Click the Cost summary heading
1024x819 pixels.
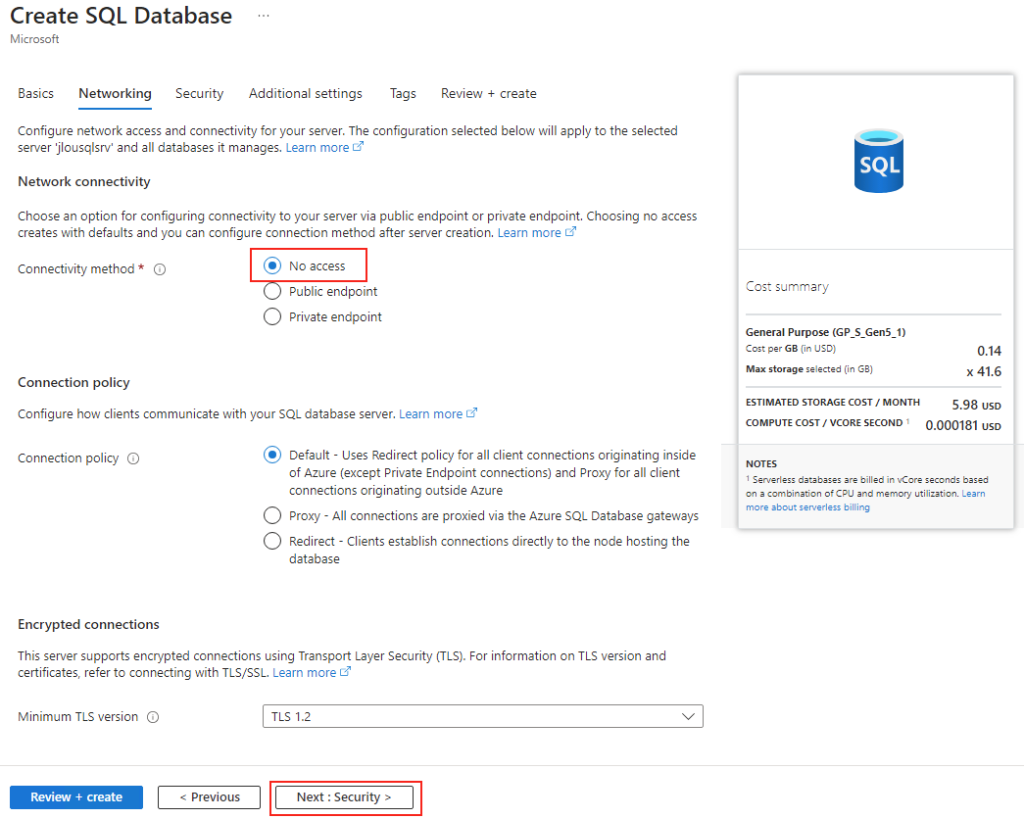pos(787,286)
